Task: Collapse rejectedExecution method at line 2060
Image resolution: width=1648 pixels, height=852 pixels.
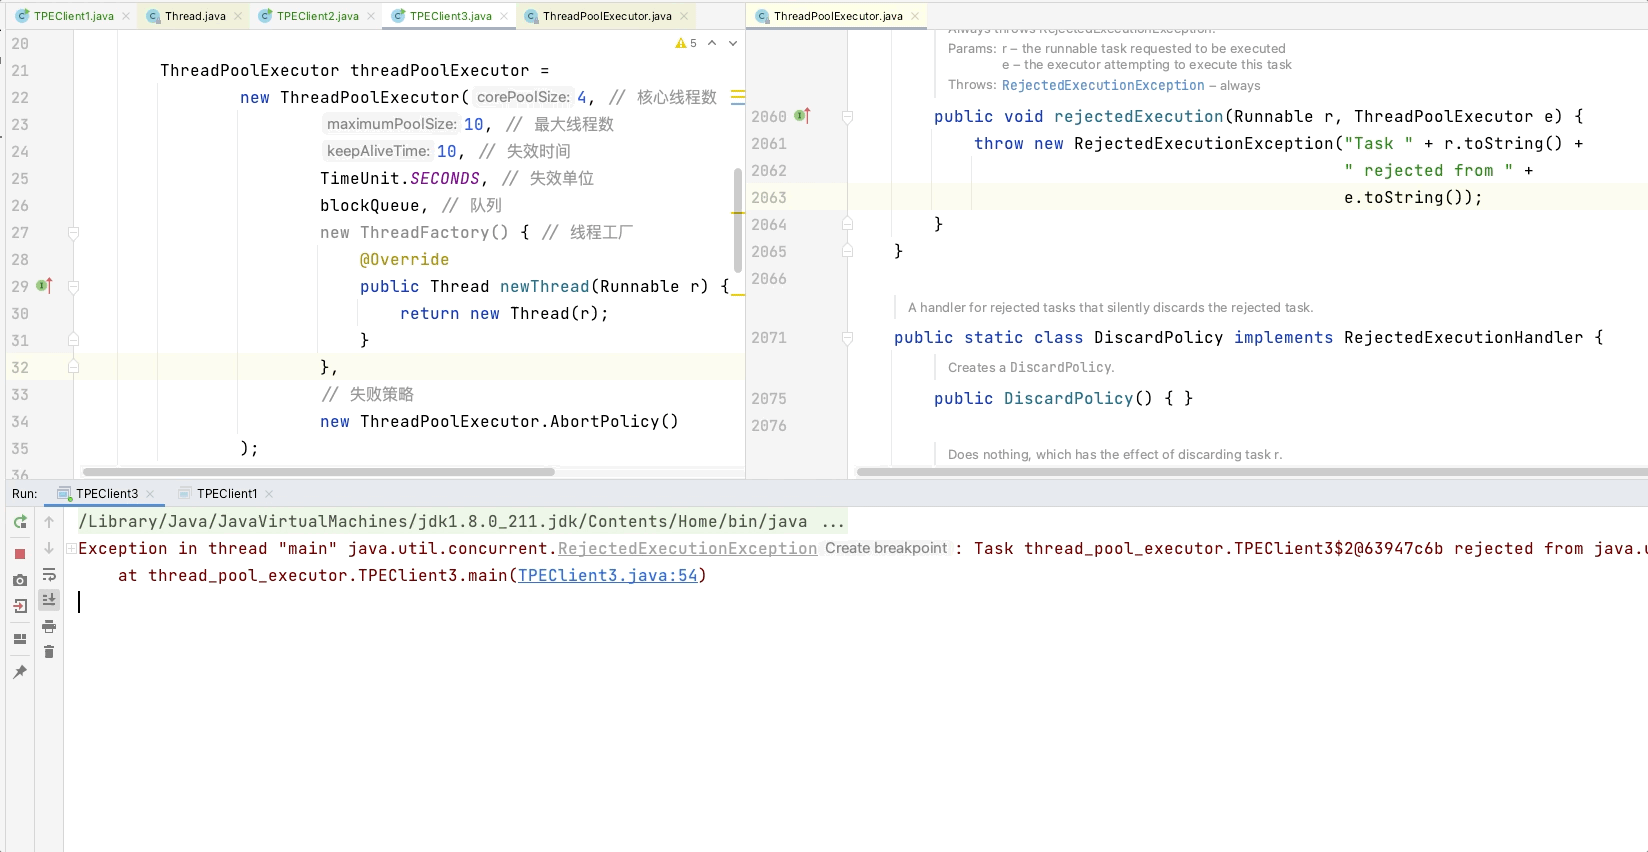Action: click(x=847, y=116)
